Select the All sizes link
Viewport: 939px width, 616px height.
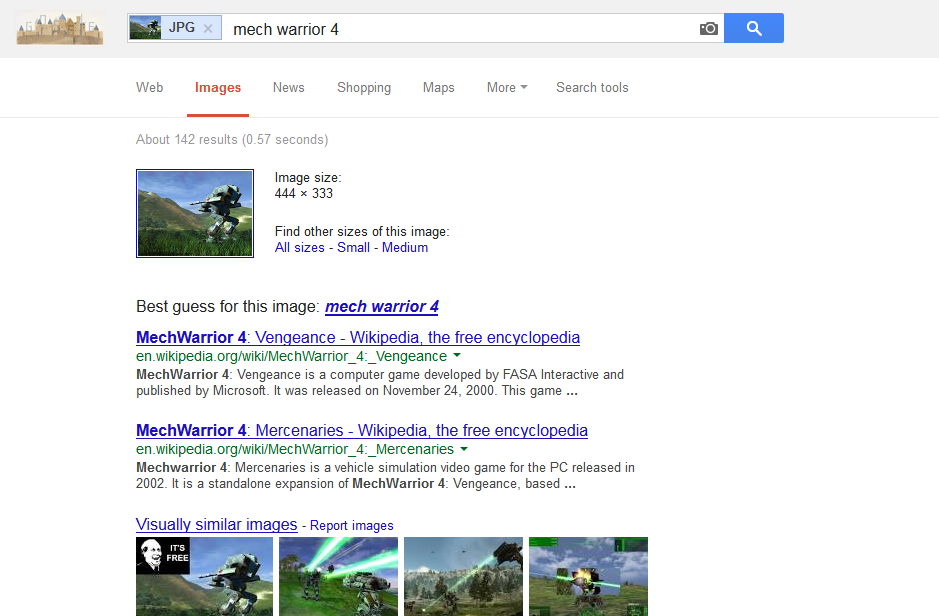(x=300, y=247)
